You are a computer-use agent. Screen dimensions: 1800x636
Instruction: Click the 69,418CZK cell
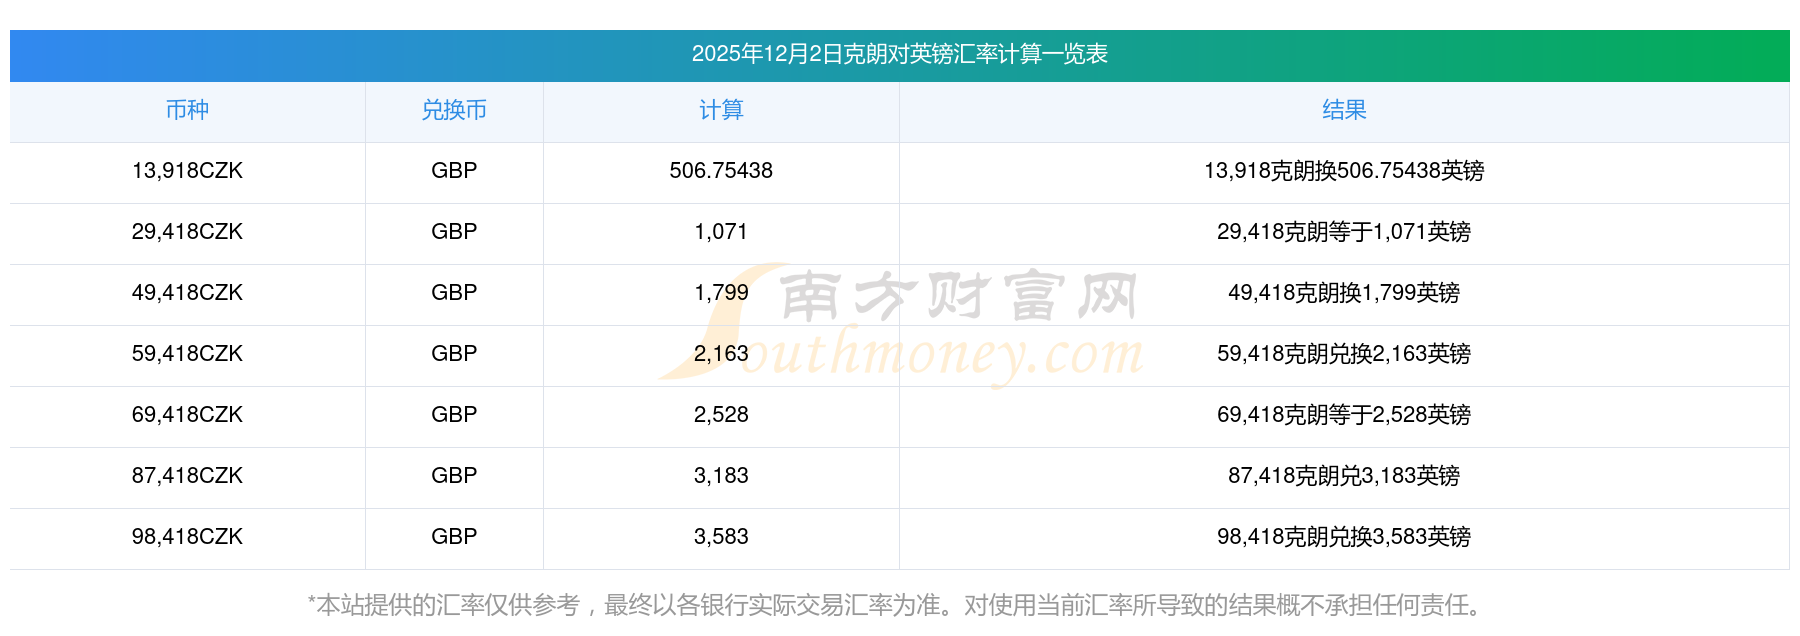coord(187,415)
